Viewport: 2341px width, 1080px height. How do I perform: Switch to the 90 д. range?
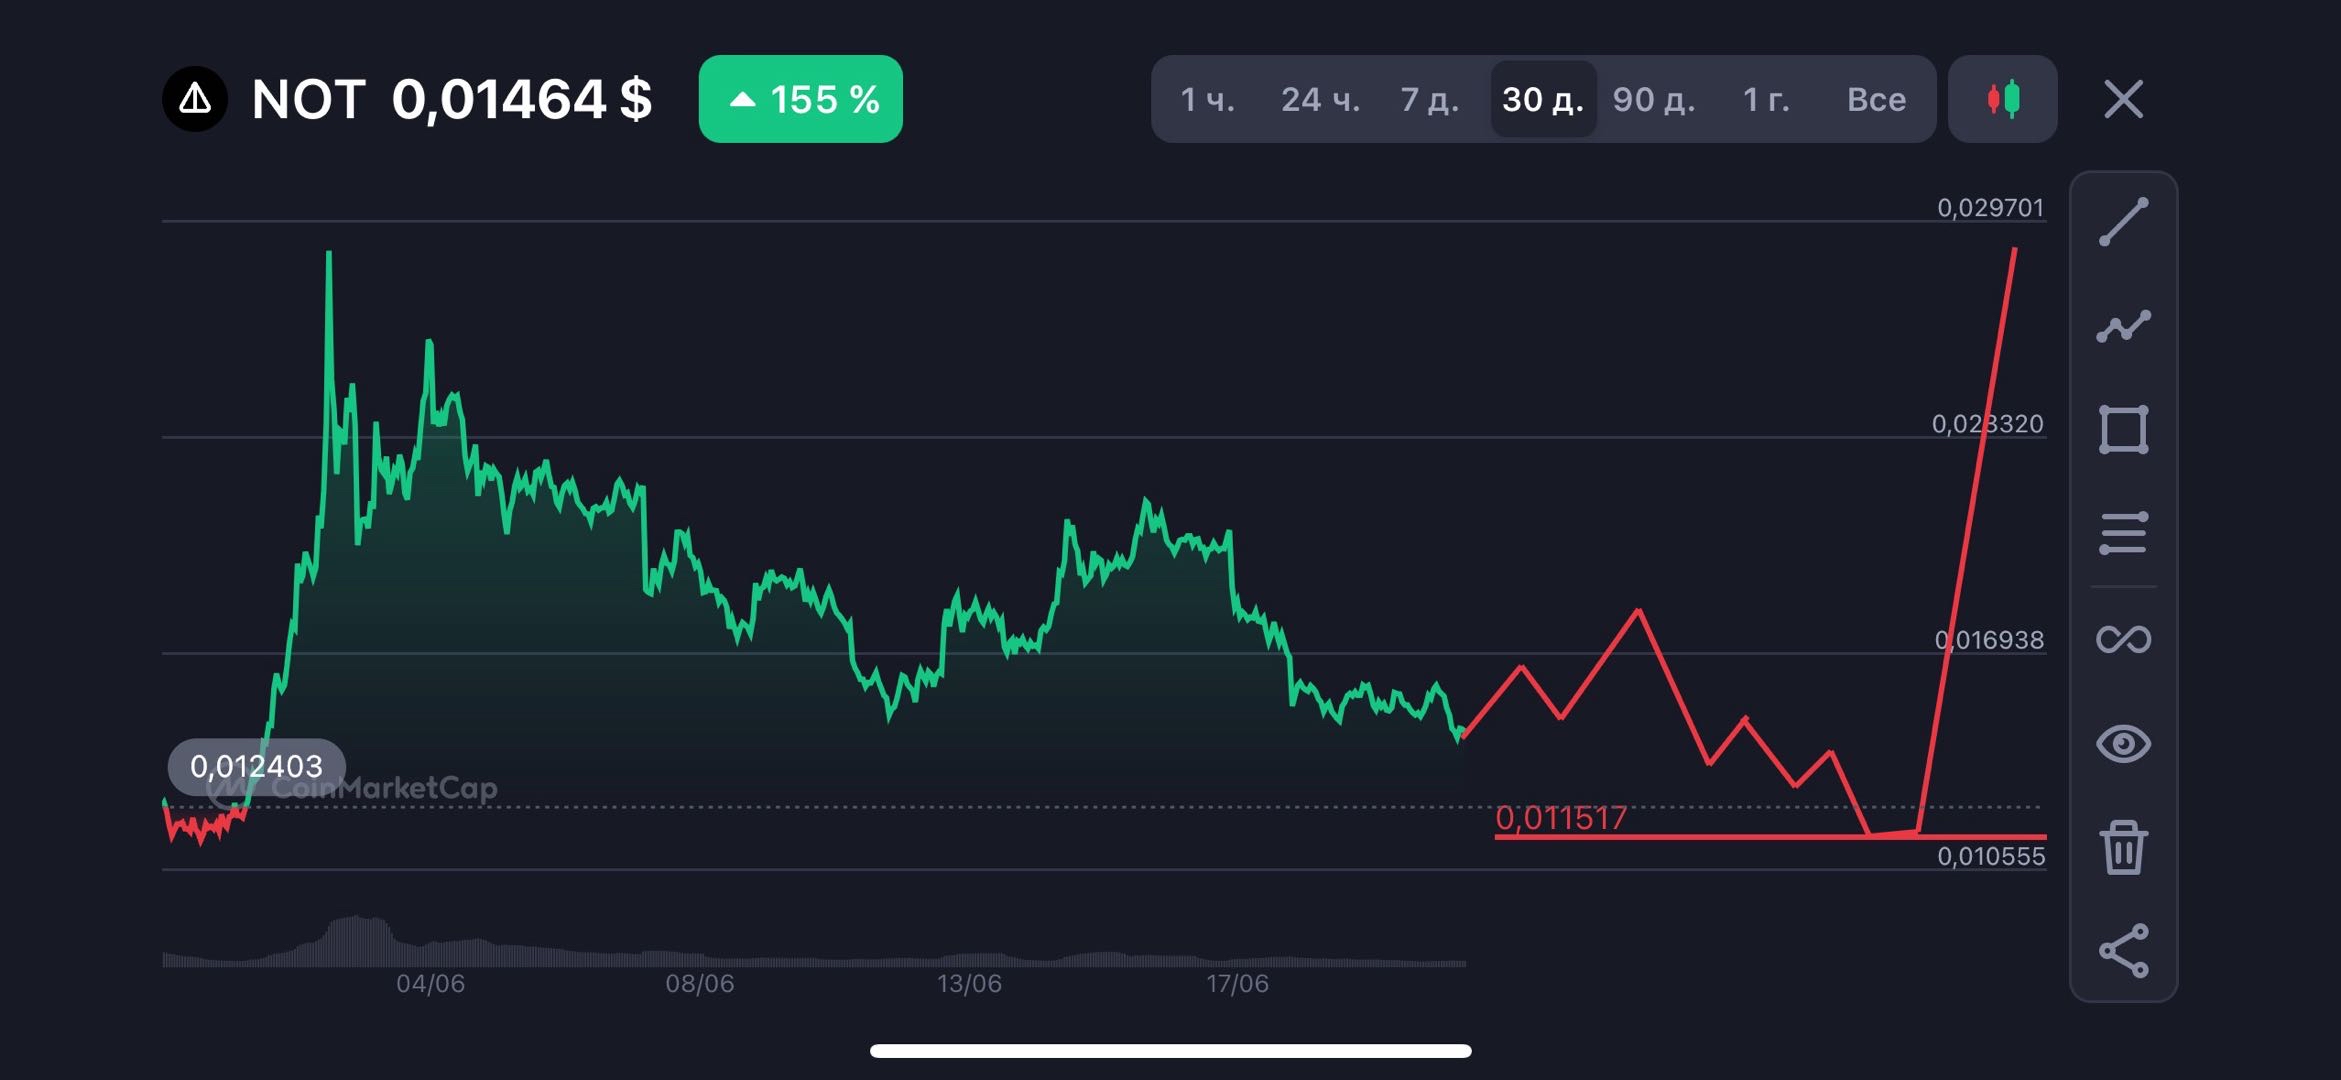(x=1654, y=99)
